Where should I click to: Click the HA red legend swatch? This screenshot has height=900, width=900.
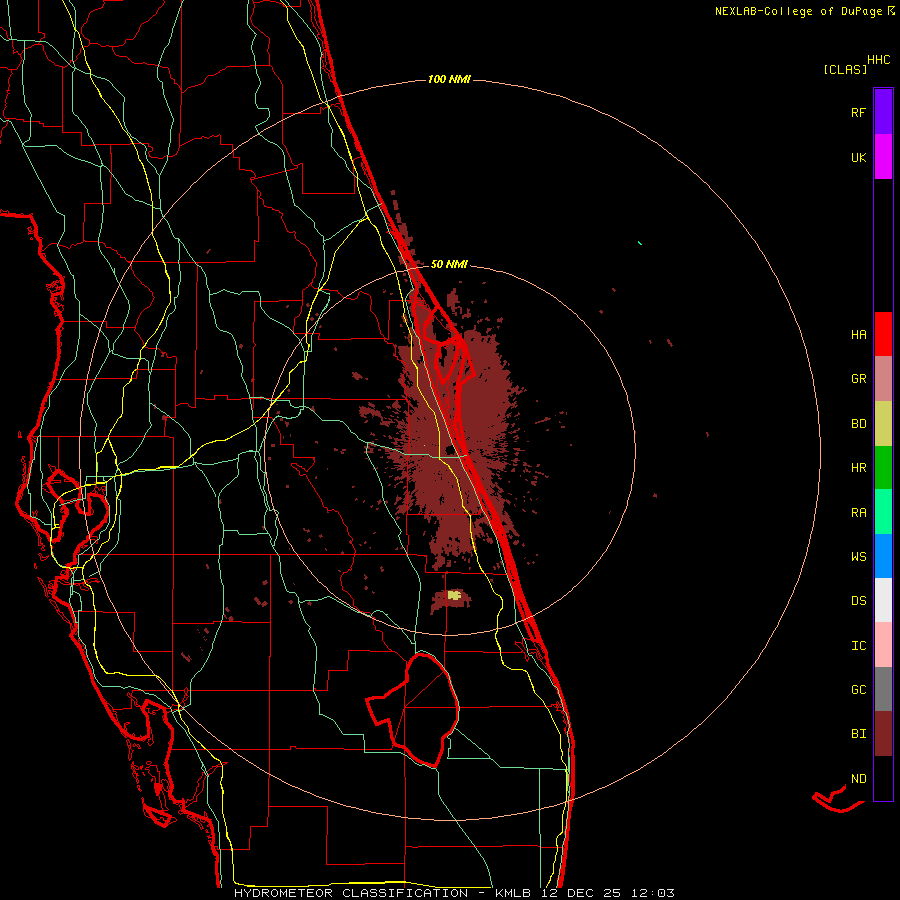(x=883, y=334)
